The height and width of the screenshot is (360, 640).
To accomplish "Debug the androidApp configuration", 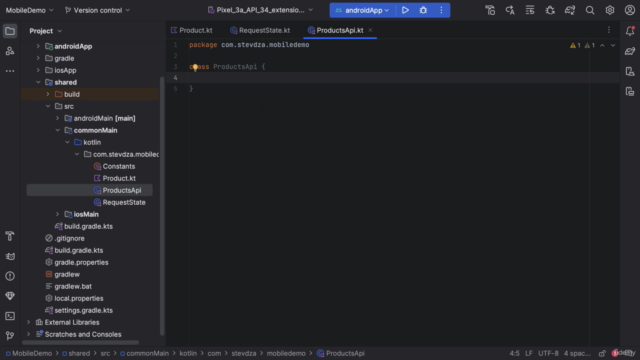I will click(x=423, y=10).
